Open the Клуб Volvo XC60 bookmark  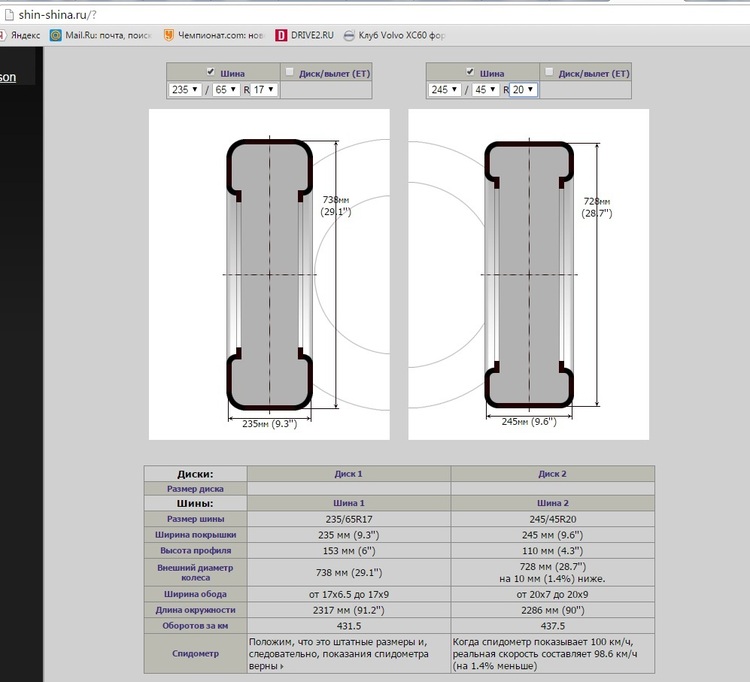(393, 35)
